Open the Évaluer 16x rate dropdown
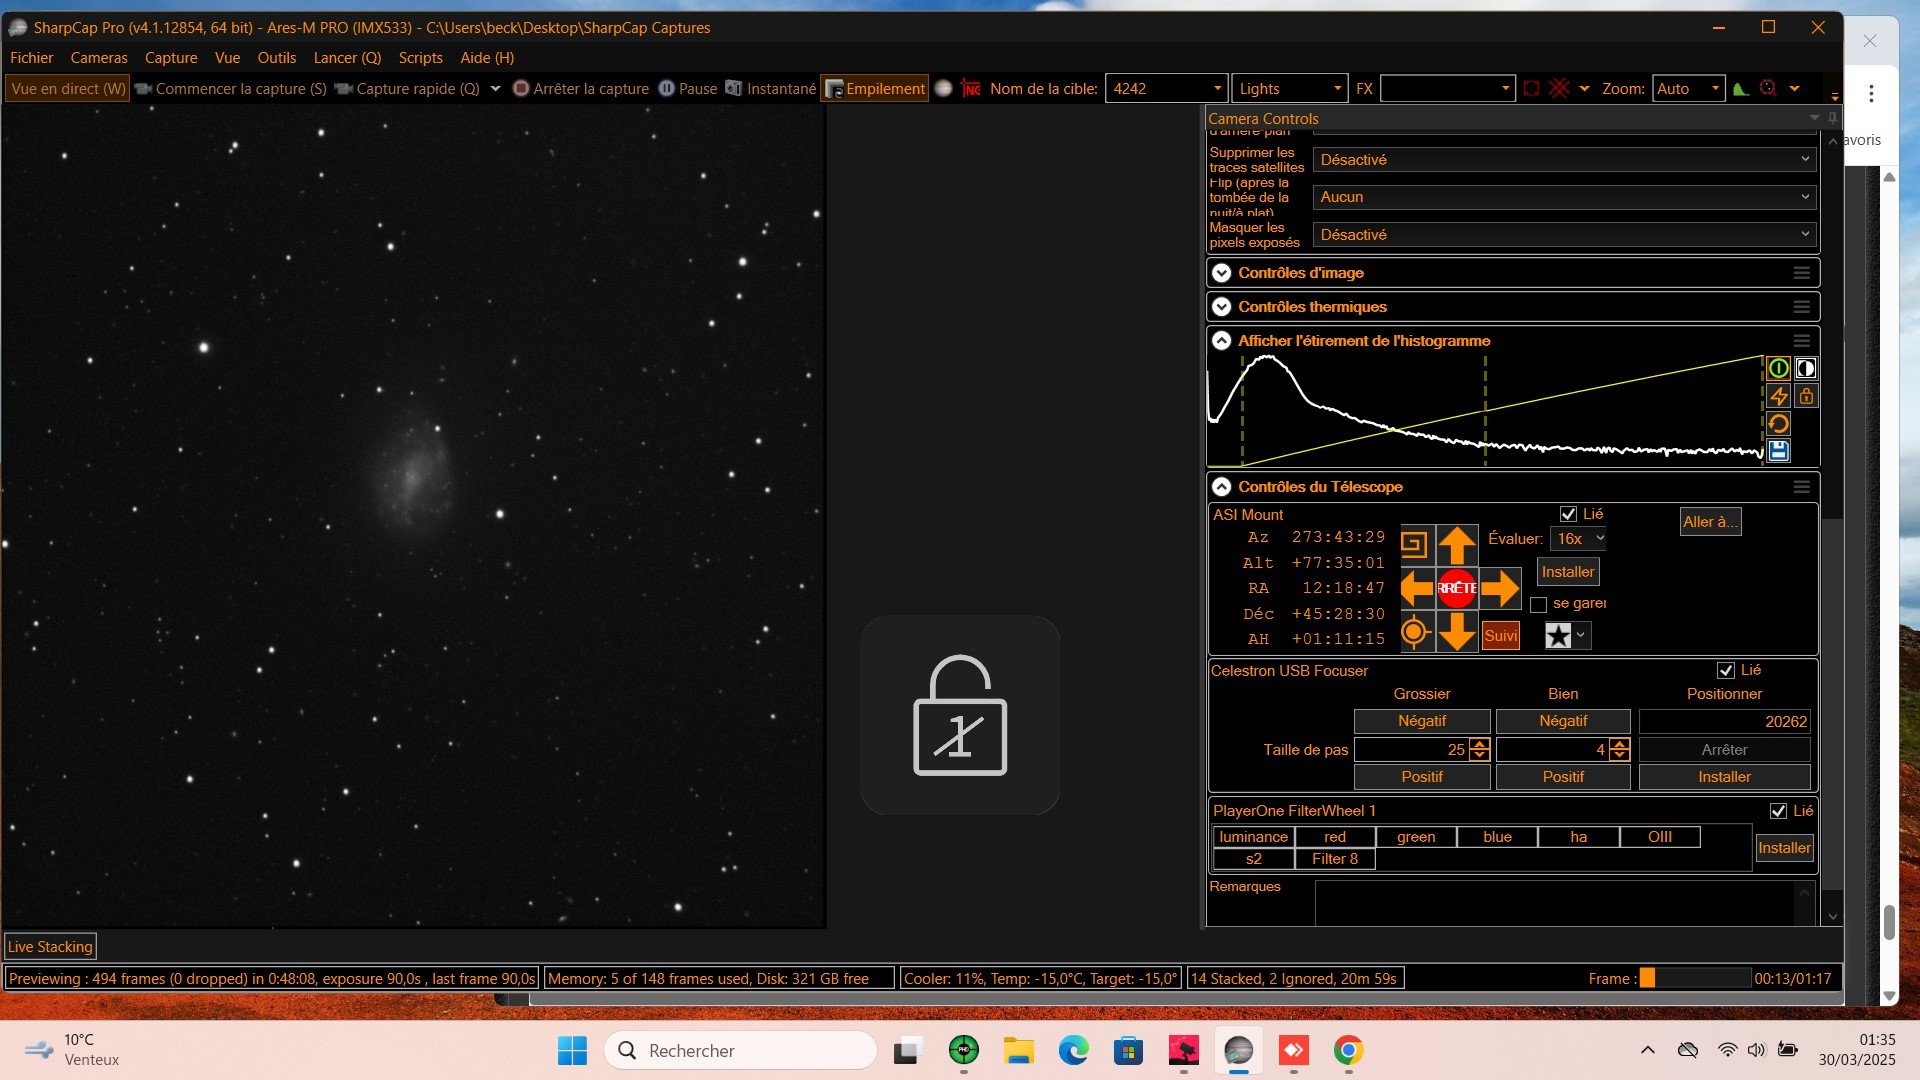This screenshot has width=1920, height=1080. click(1579, 539)
